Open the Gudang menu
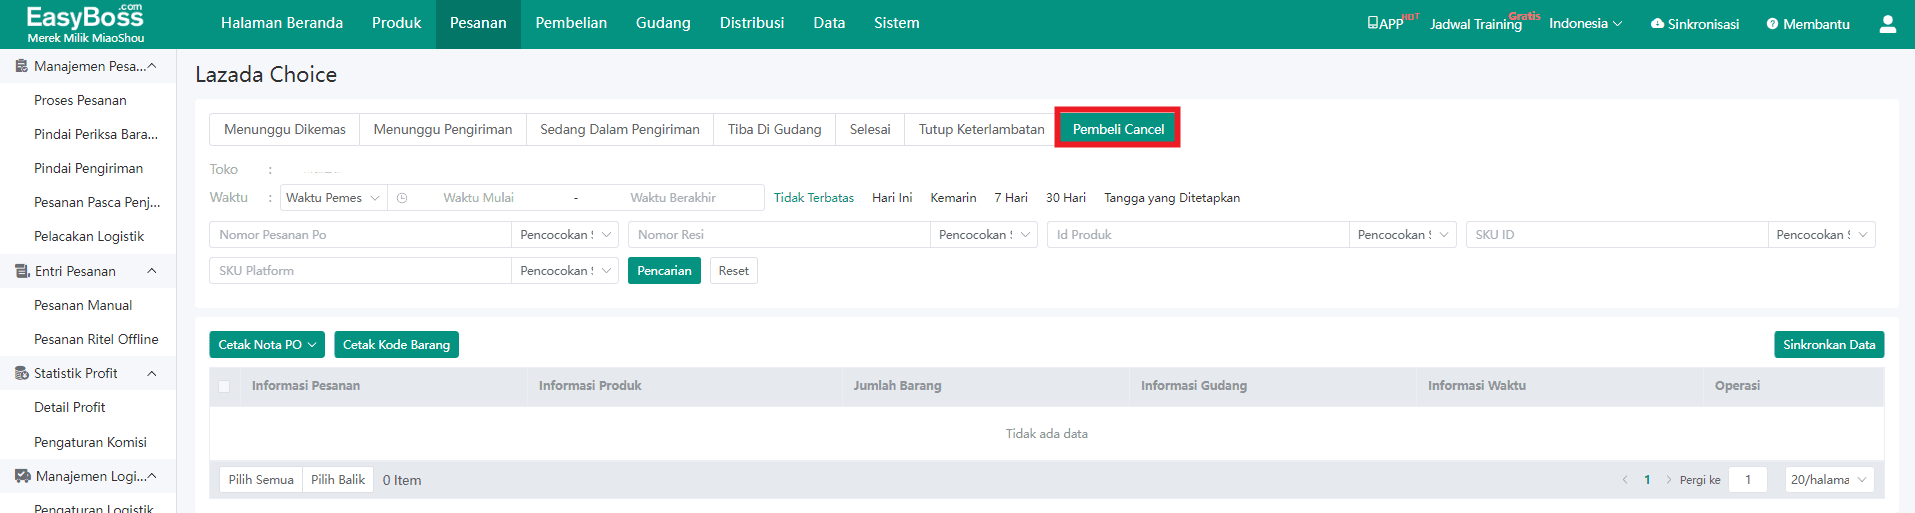Screen dimensions: 1915x513 (663, 23)
